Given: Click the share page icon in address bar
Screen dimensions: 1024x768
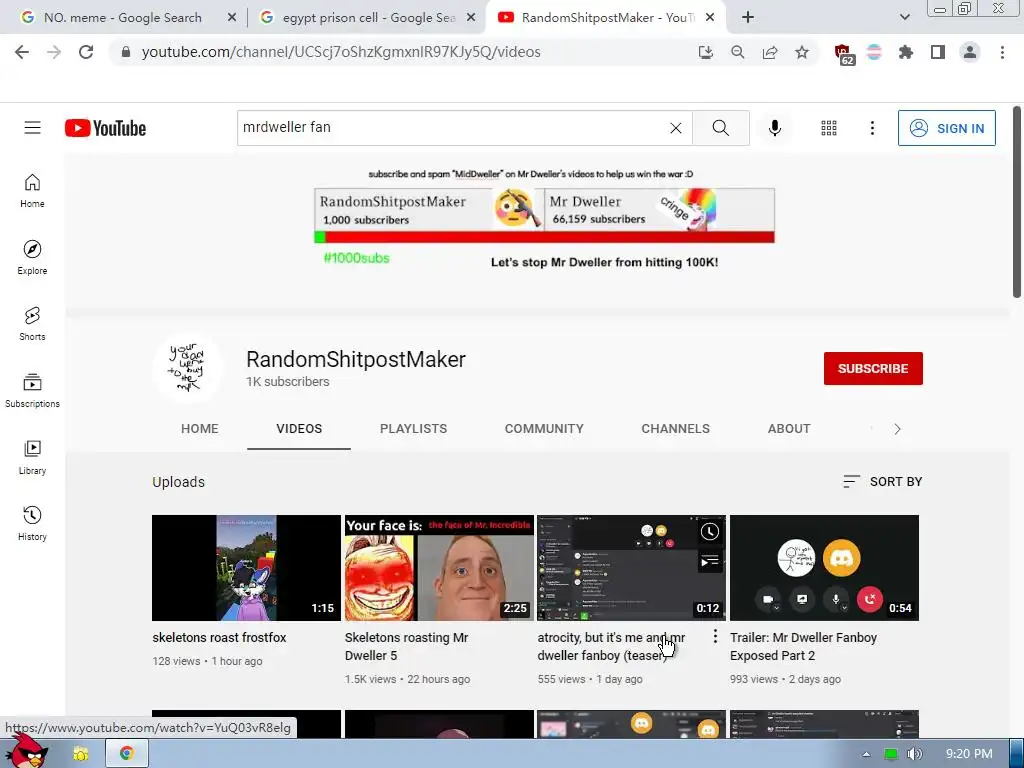Looking at the screenshot, I should [770, 52].
